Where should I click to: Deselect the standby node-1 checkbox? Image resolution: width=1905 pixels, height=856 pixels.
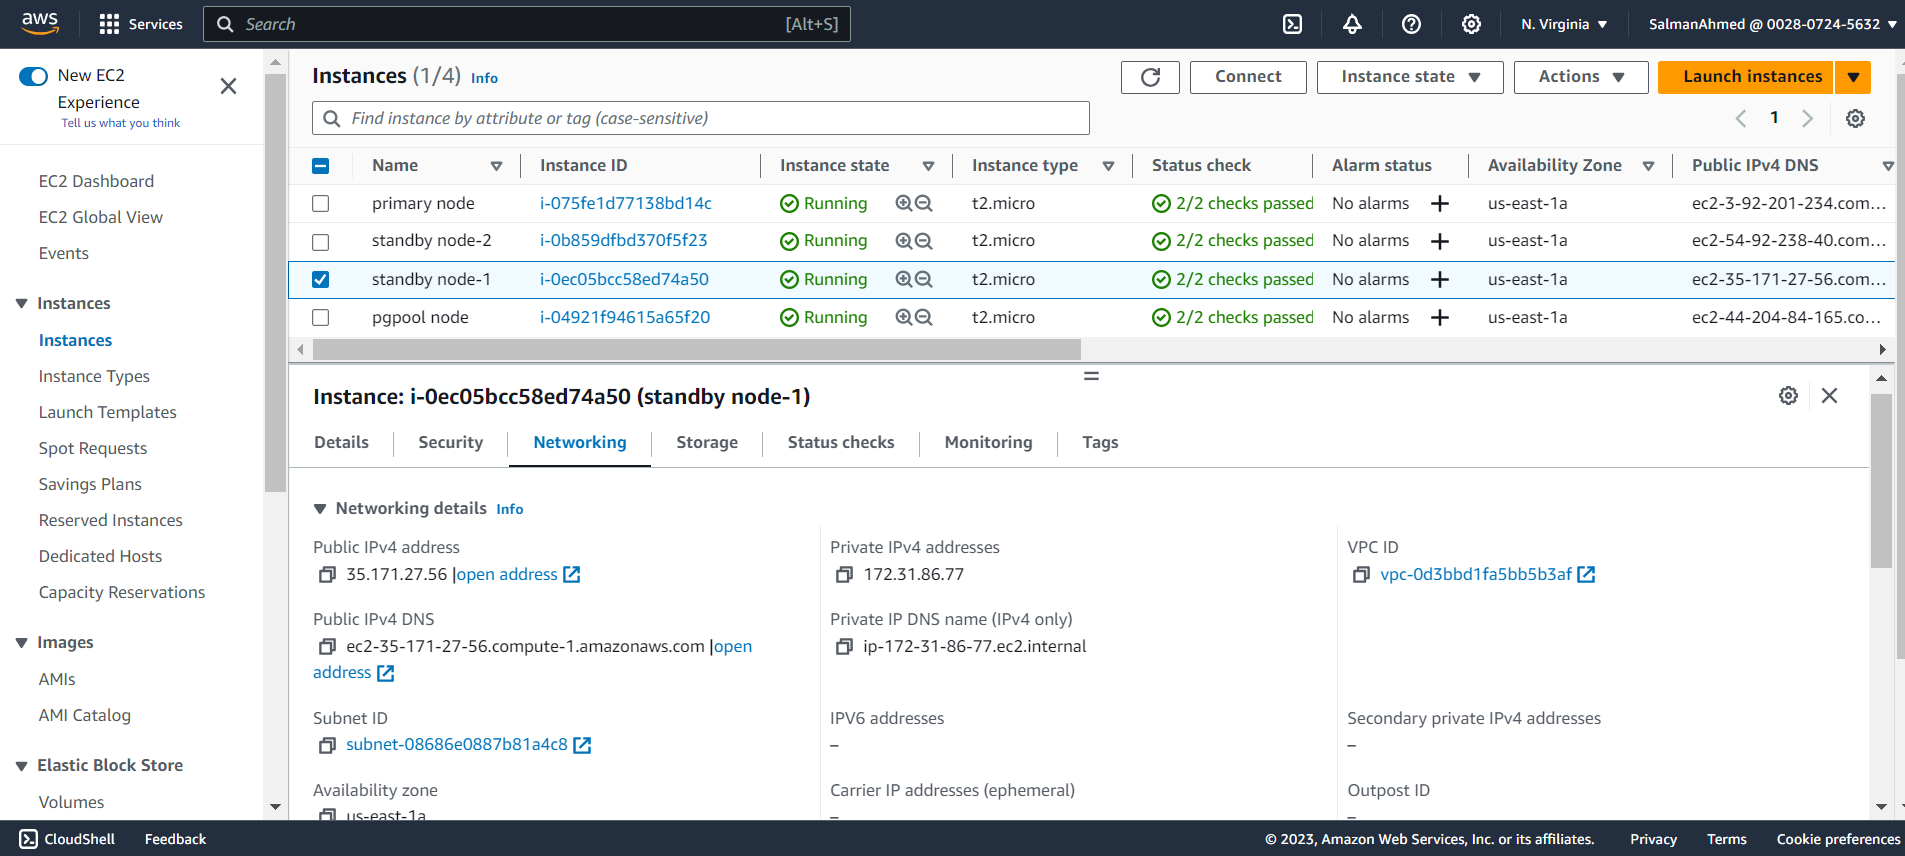click(x=320, y=280)
